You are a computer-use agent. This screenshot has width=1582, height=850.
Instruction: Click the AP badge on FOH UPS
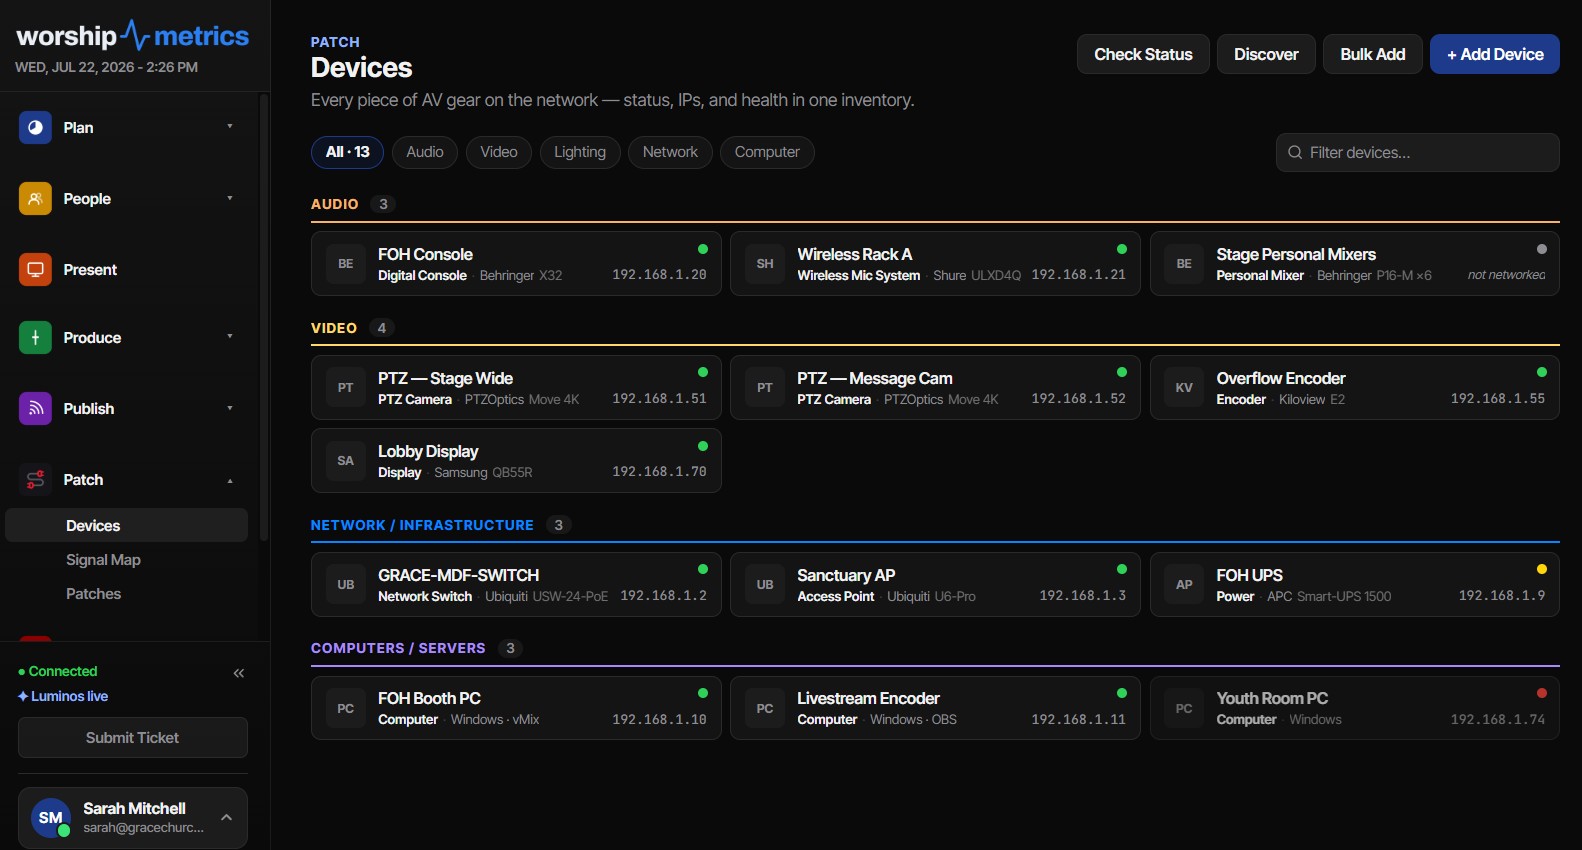(1184, 585)
